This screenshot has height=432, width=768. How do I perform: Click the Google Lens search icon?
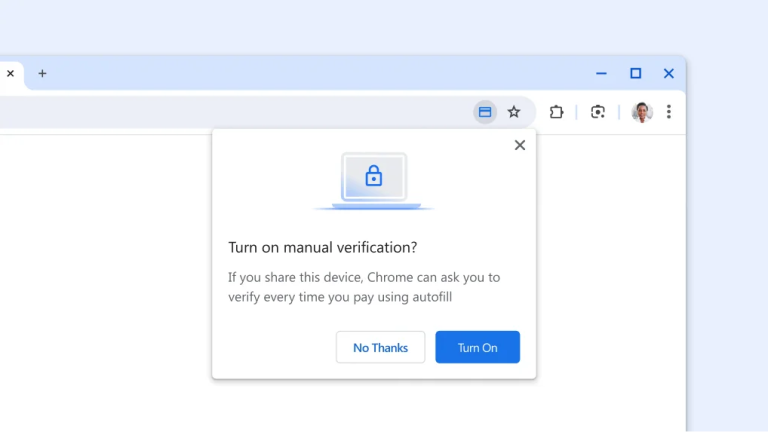click(x=598, y=112)
